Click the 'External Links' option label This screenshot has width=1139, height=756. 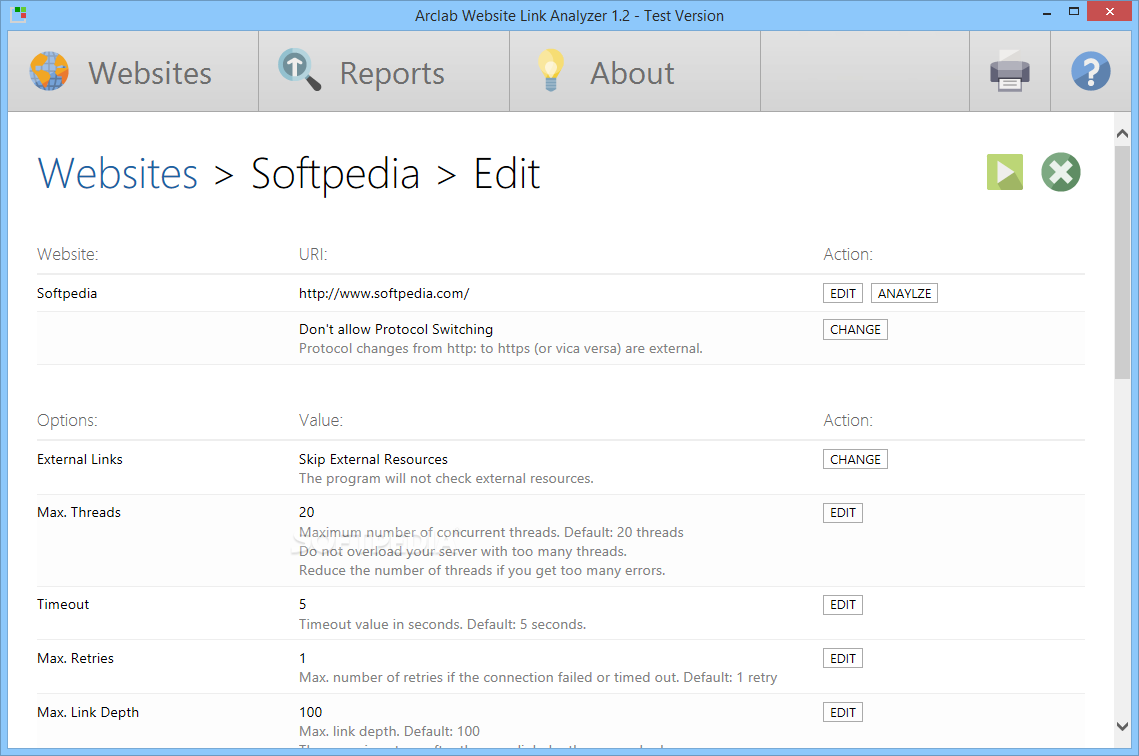[80, 459]
